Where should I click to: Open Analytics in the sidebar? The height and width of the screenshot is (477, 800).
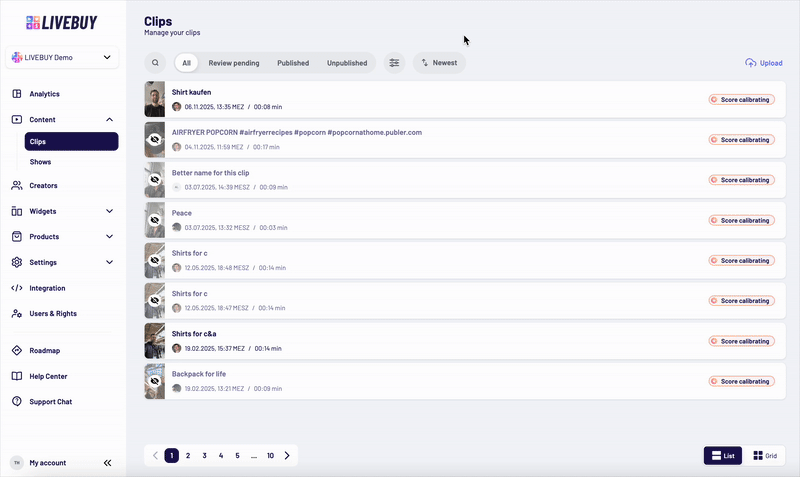pyautogui.click(x=44, y=94)
